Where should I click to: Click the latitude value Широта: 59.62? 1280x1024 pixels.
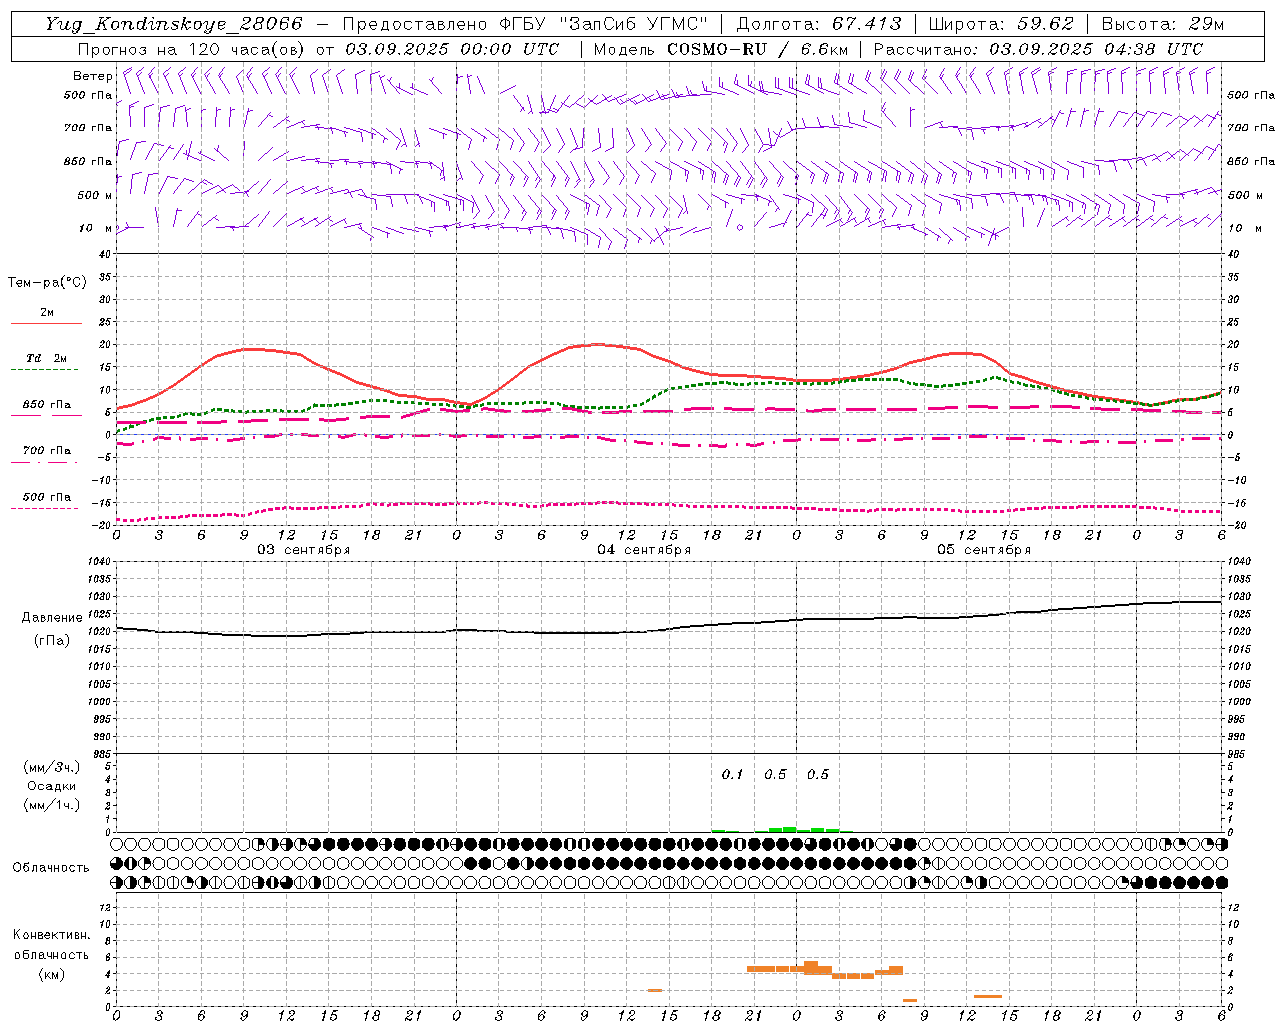1001,24
